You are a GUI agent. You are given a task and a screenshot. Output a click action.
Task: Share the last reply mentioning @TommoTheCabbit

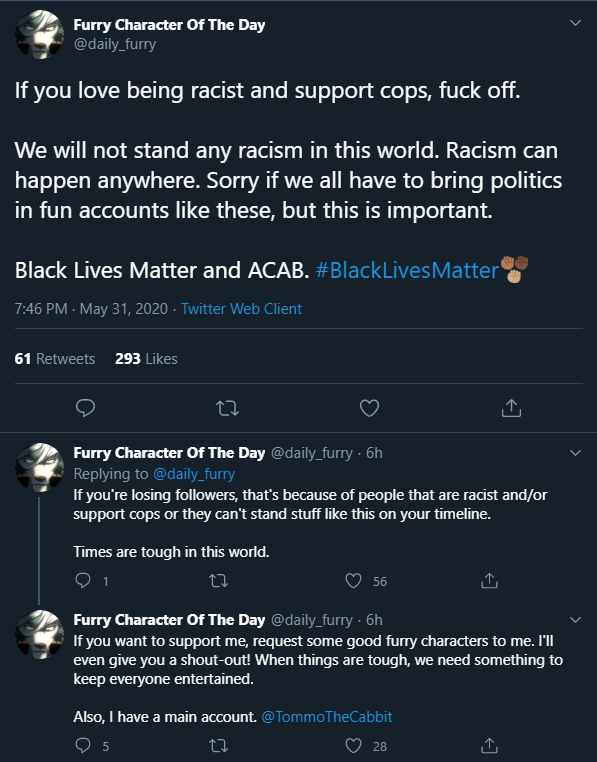pyautogui.click(x=489, y=745)
